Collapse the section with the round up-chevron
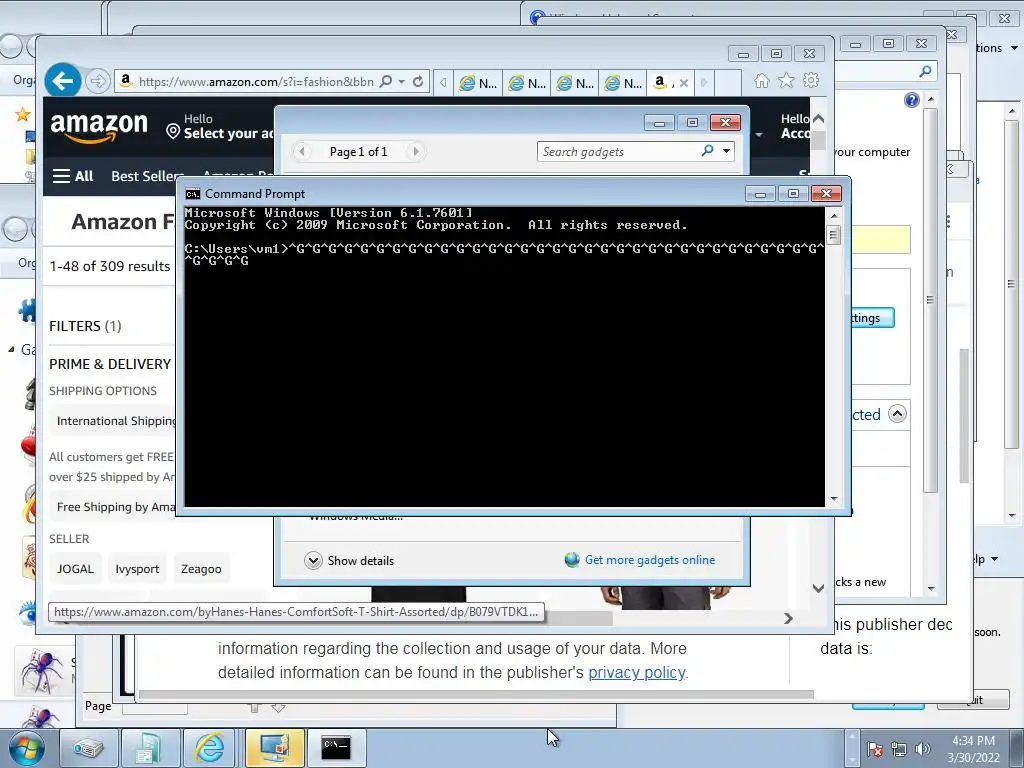 (898, 414)
